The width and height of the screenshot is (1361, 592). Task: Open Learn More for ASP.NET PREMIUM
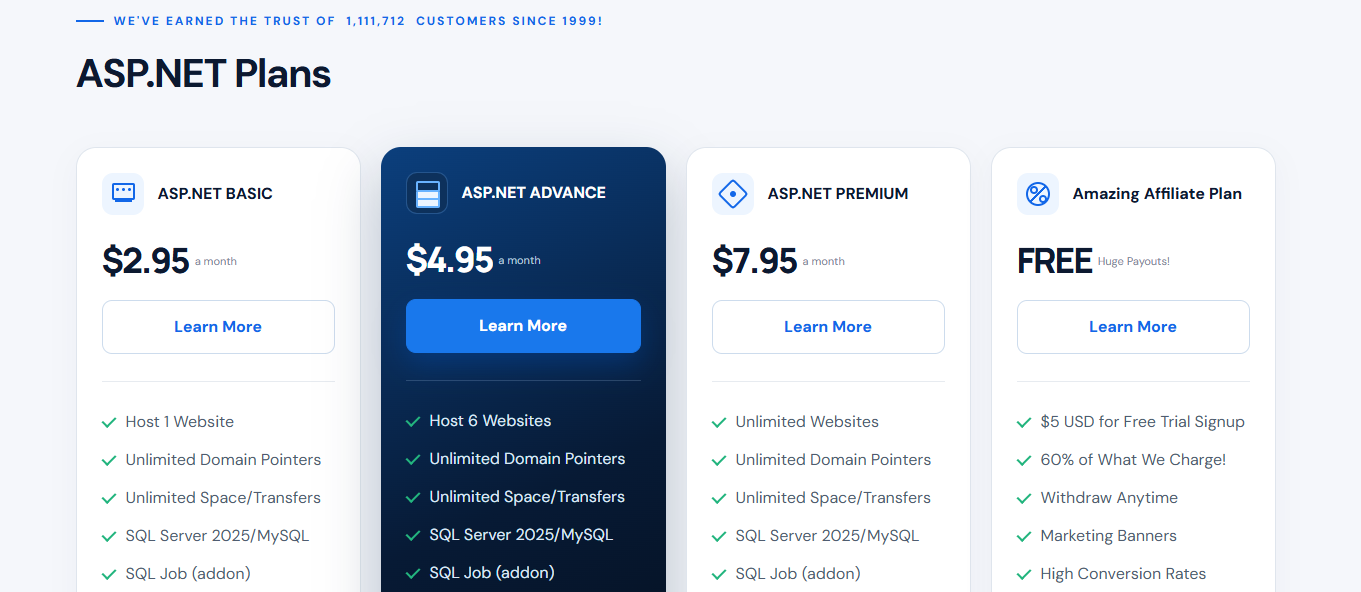click(x=828, y=327)
